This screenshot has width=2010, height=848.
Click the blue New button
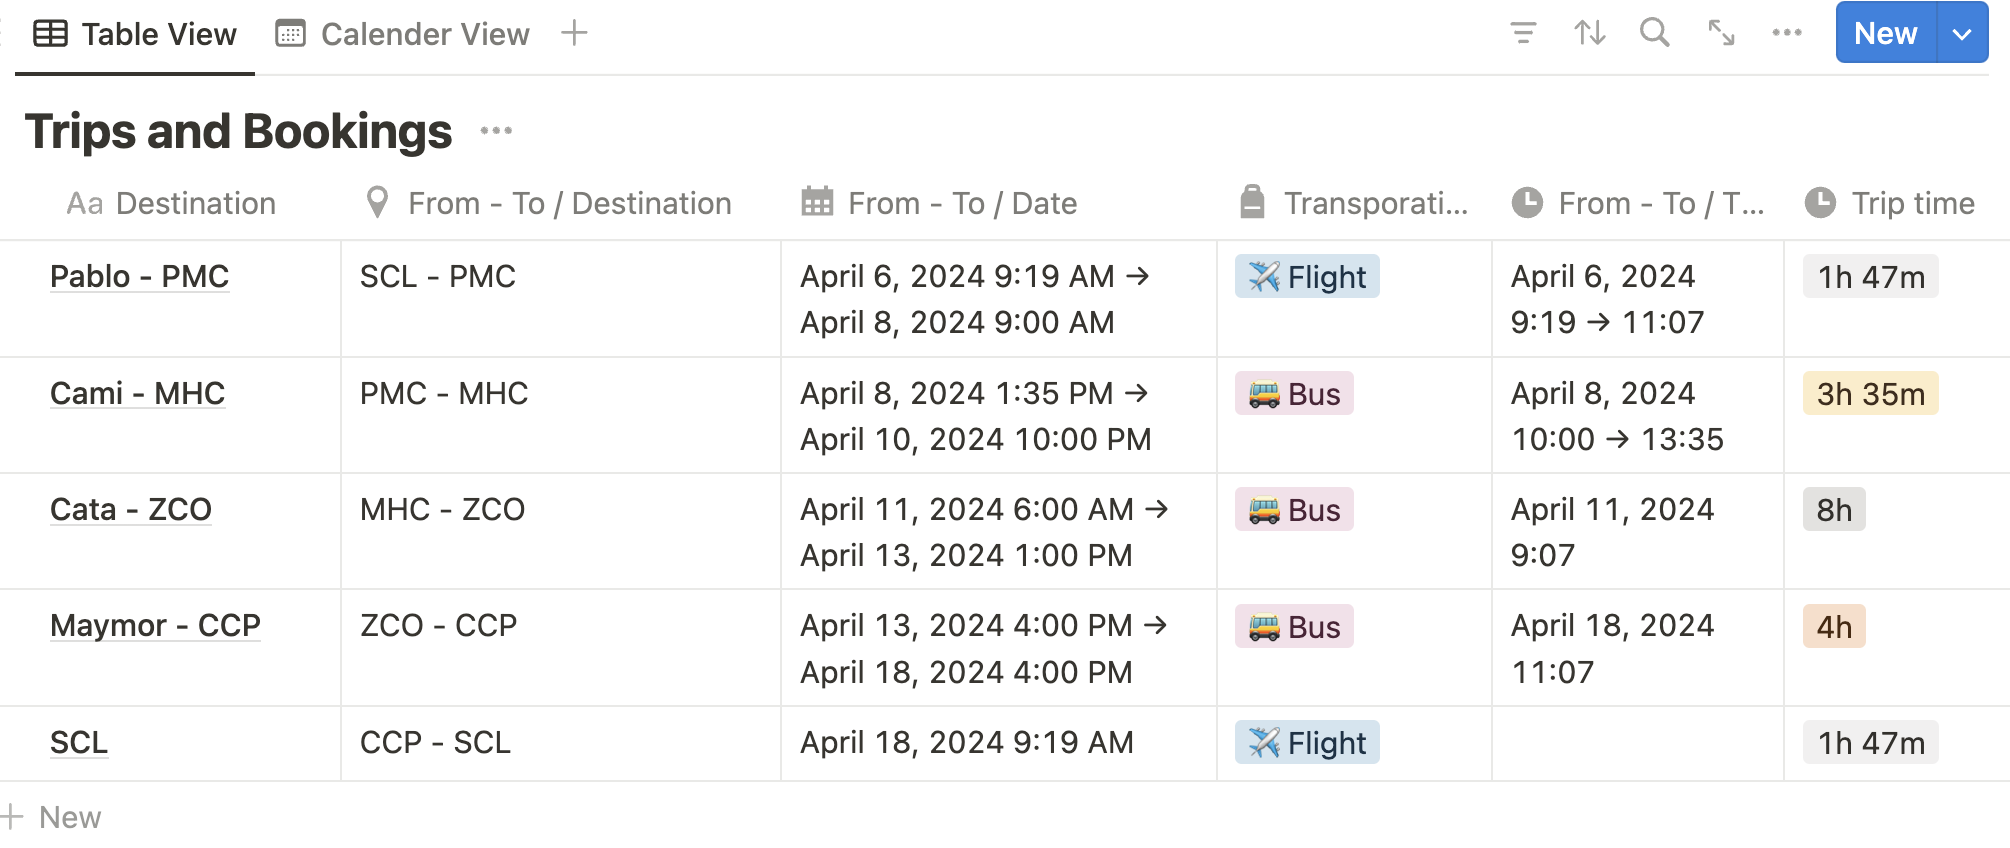coord(1885,34)
